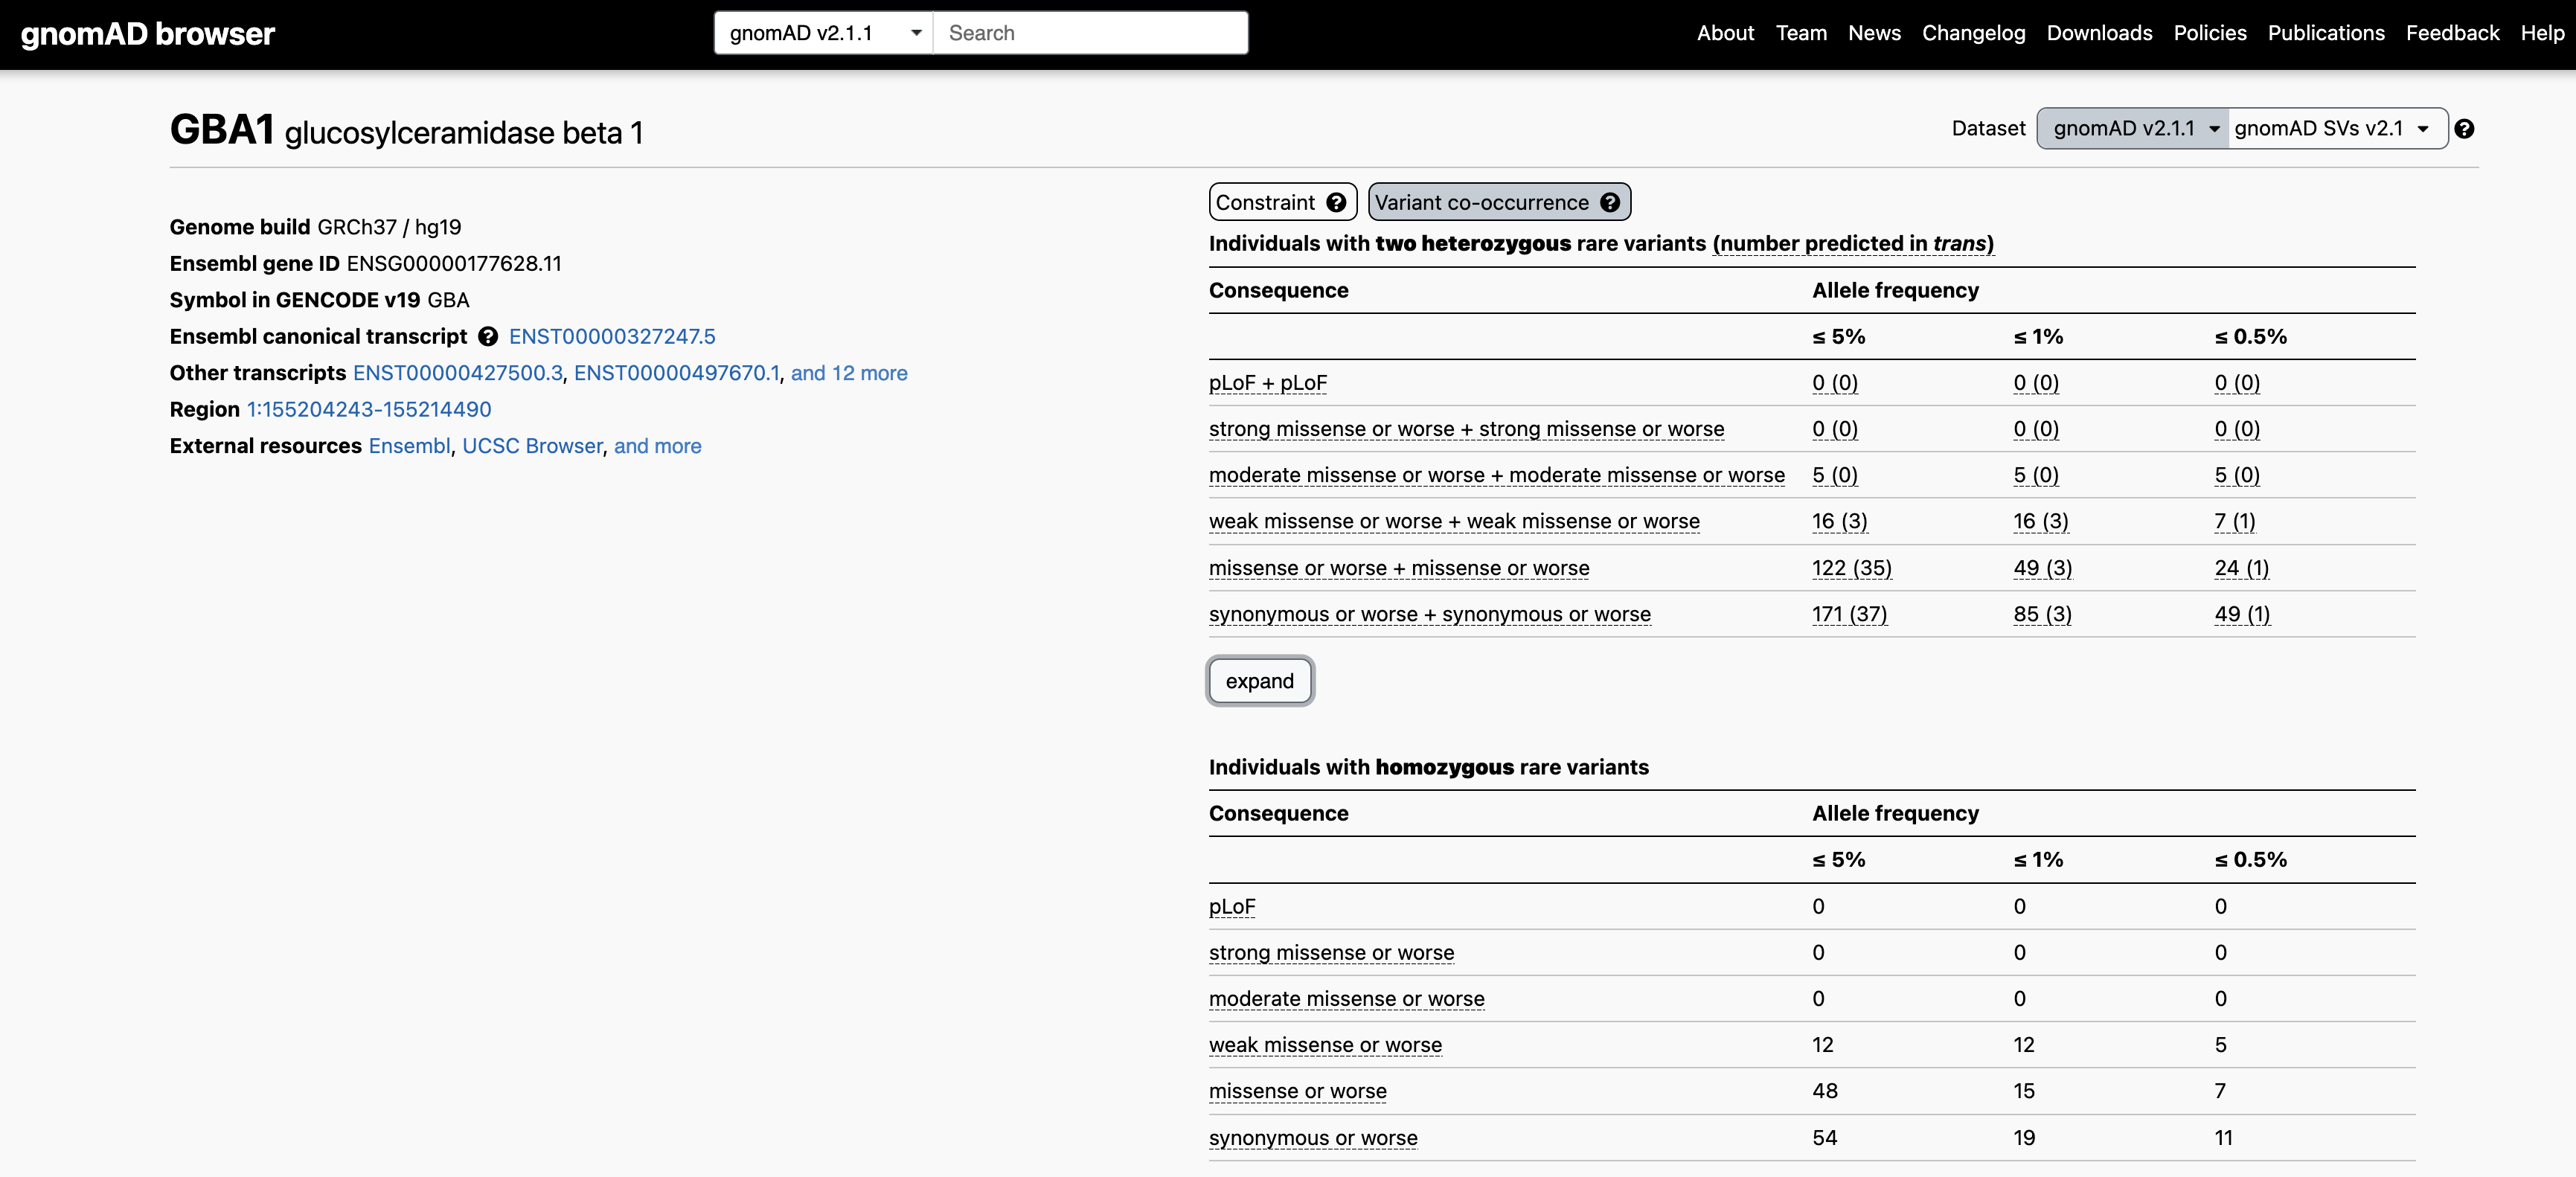Open canonical transcript ENST00000327247.5 link
The width and height of the screenshot is (2576, 1177).
coord(612,337)
